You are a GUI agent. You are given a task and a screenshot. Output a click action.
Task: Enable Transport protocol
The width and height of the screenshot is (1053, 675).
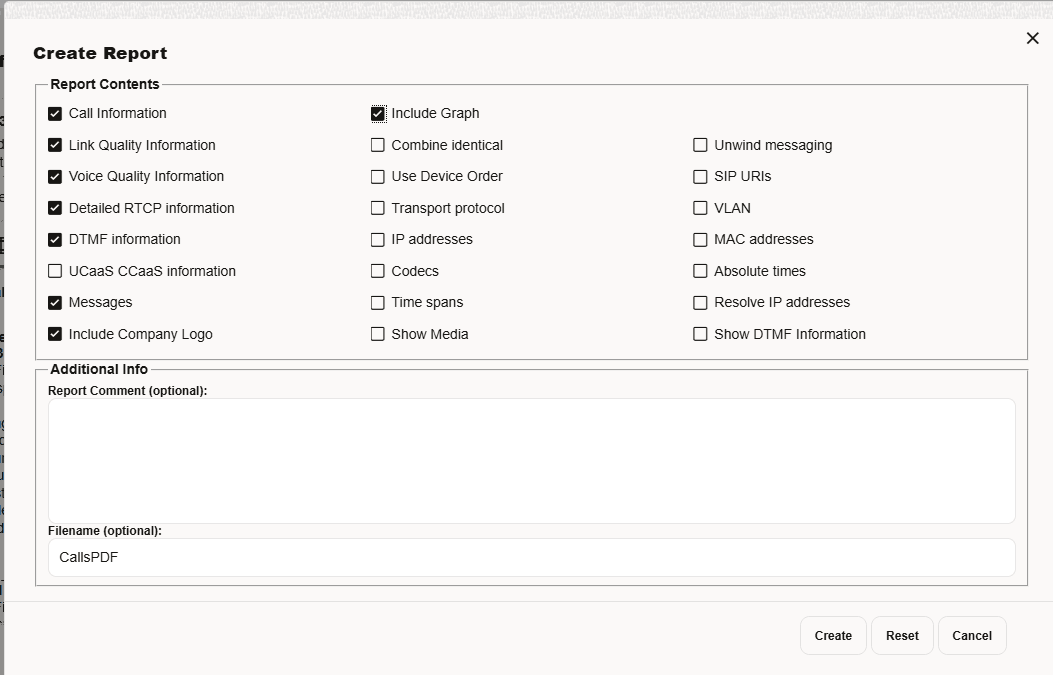(x=378, y=208)
